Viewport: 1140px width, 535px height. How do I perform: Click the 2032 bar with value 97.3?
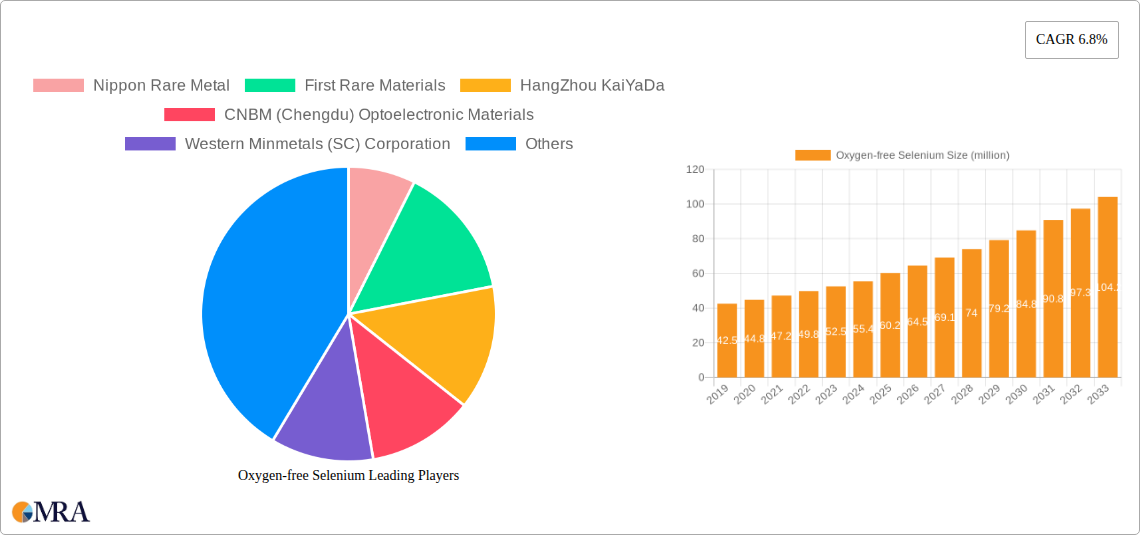(x=1080, y=293)
